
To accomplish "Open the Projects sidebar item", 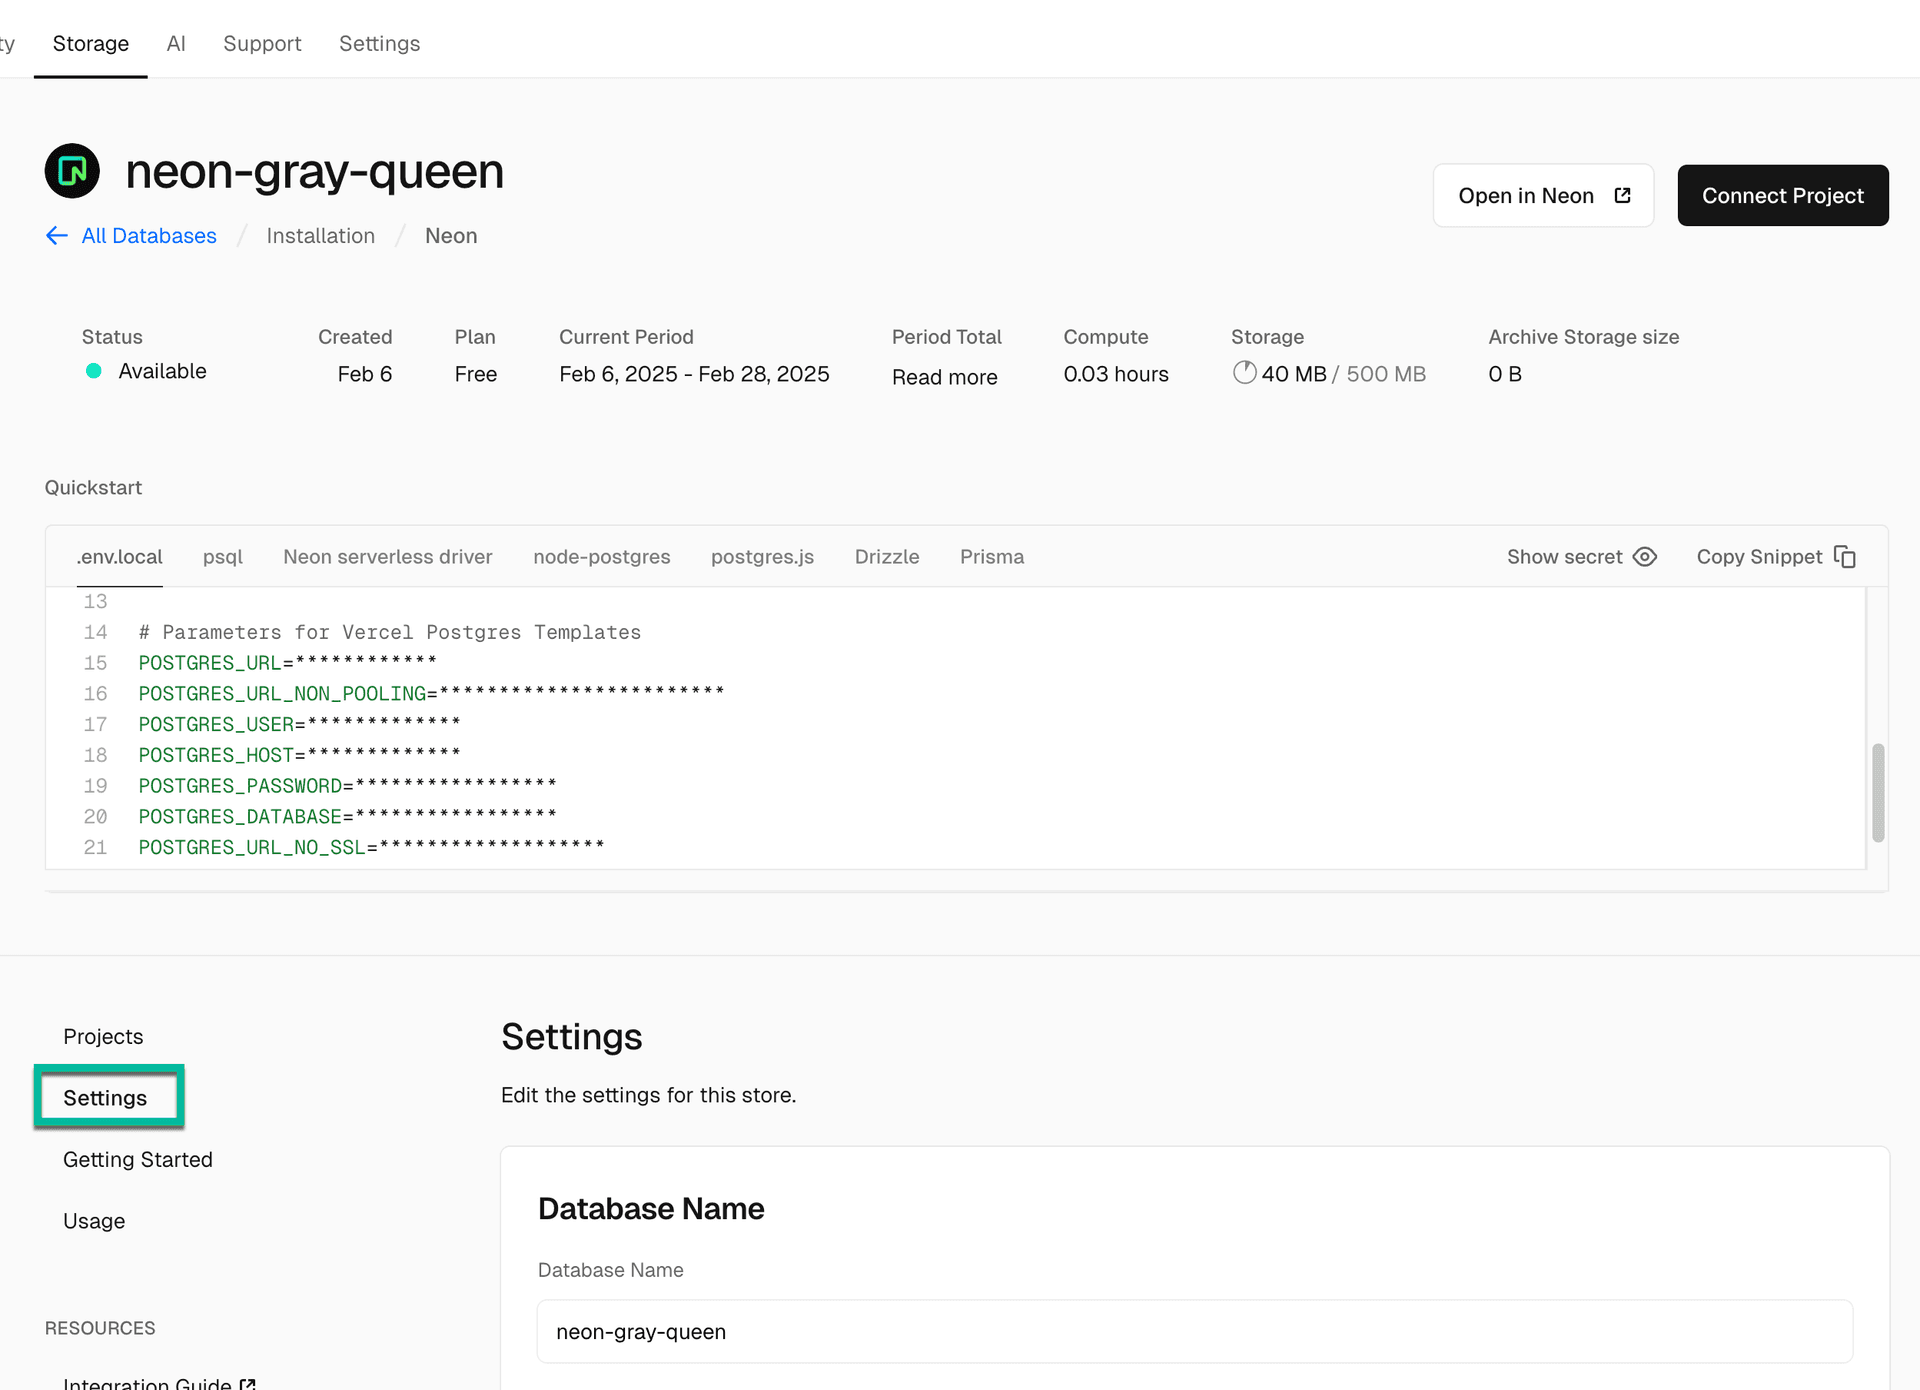I will [x=103, y=1037].
